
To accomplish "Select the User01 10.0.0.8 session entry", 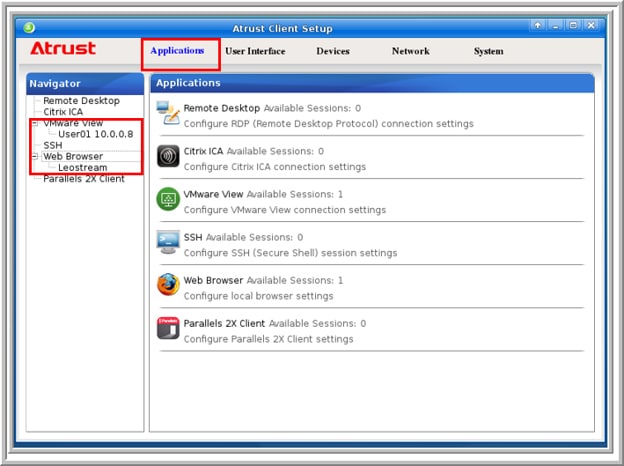I will click(96, 134).
